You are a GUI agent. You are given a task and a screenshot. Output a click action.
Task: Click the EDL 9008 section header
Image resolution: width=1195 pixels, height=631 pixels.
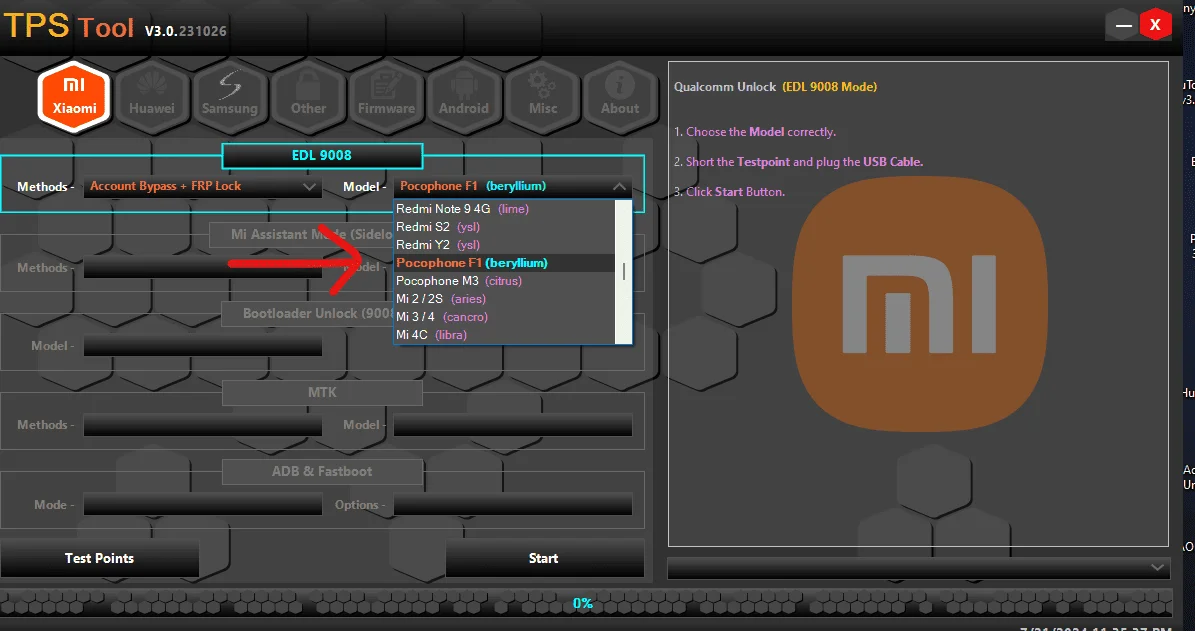click(322, 155)
